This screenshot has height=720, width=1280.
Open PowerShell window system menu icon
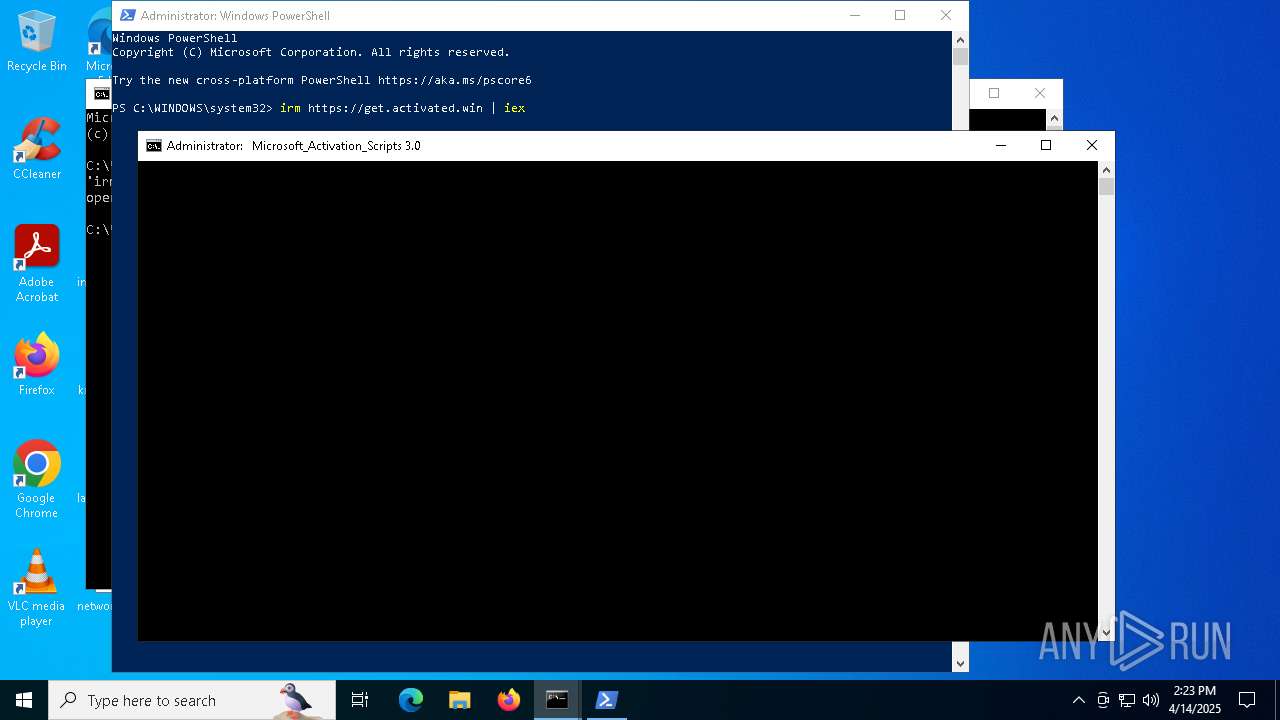(x=128, y=16)
